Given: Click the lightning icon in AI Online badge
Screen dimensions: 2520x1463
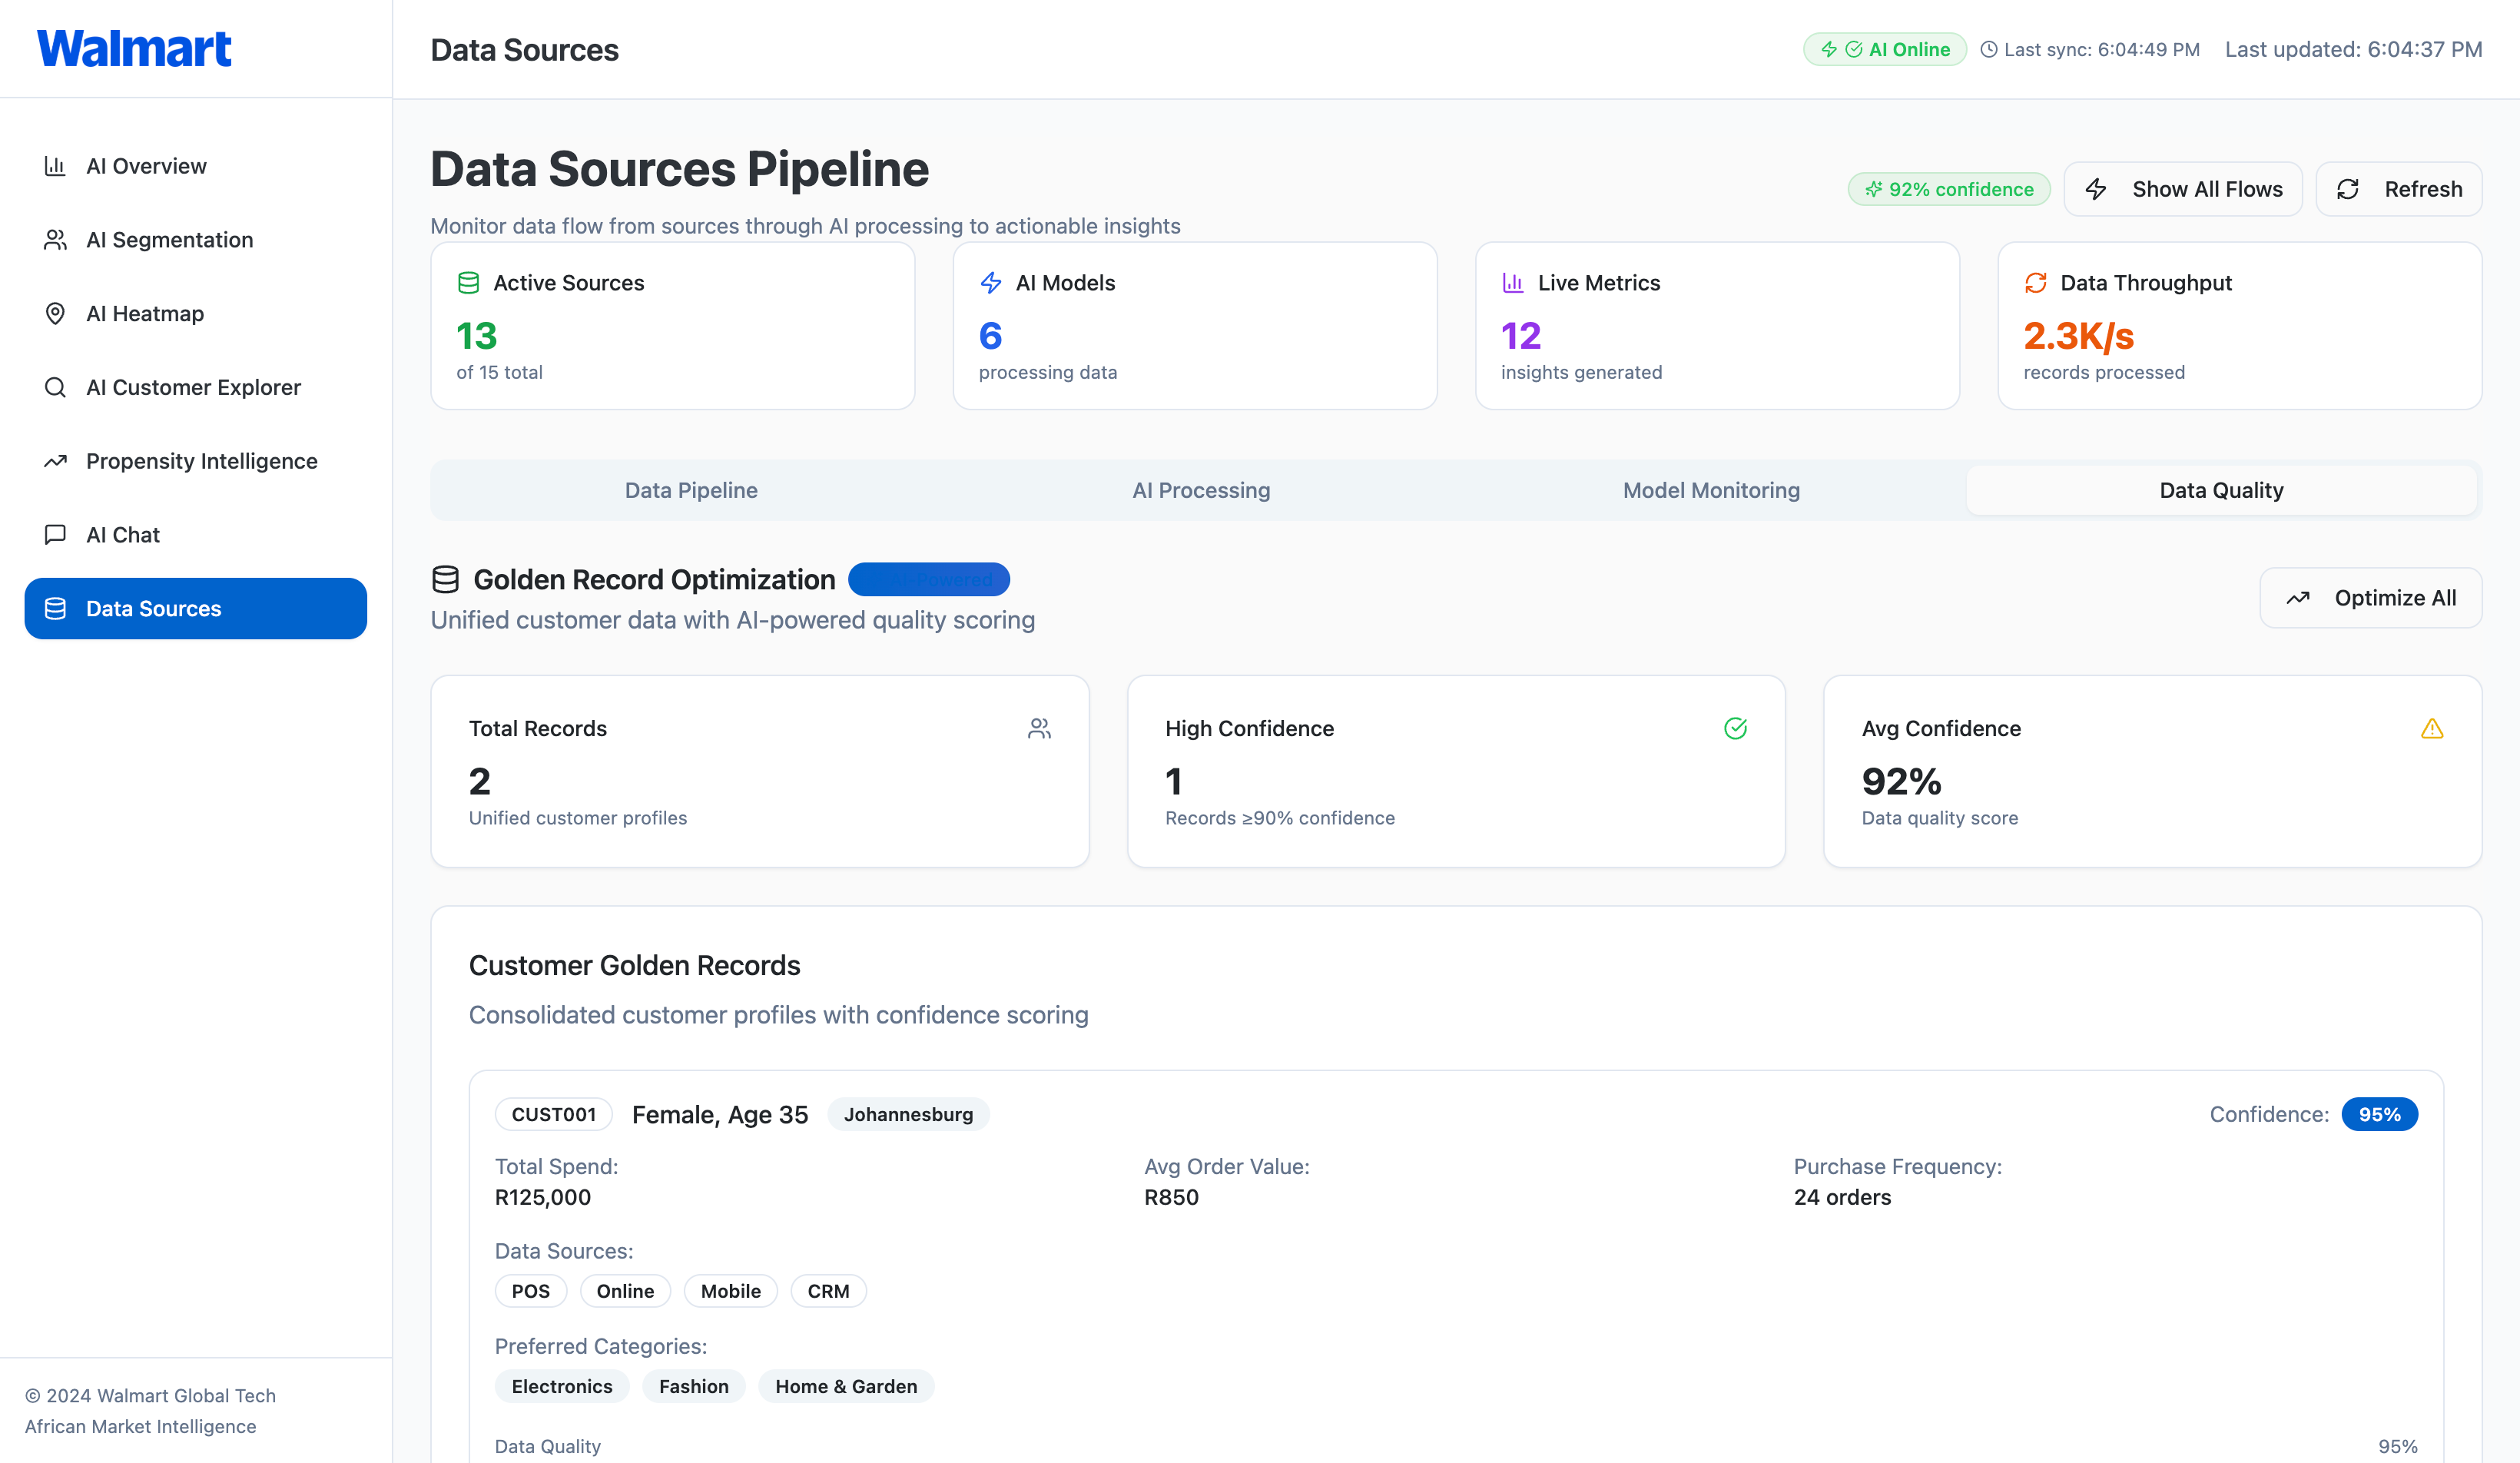Looking at the screenshot, I should (1829, 49).
